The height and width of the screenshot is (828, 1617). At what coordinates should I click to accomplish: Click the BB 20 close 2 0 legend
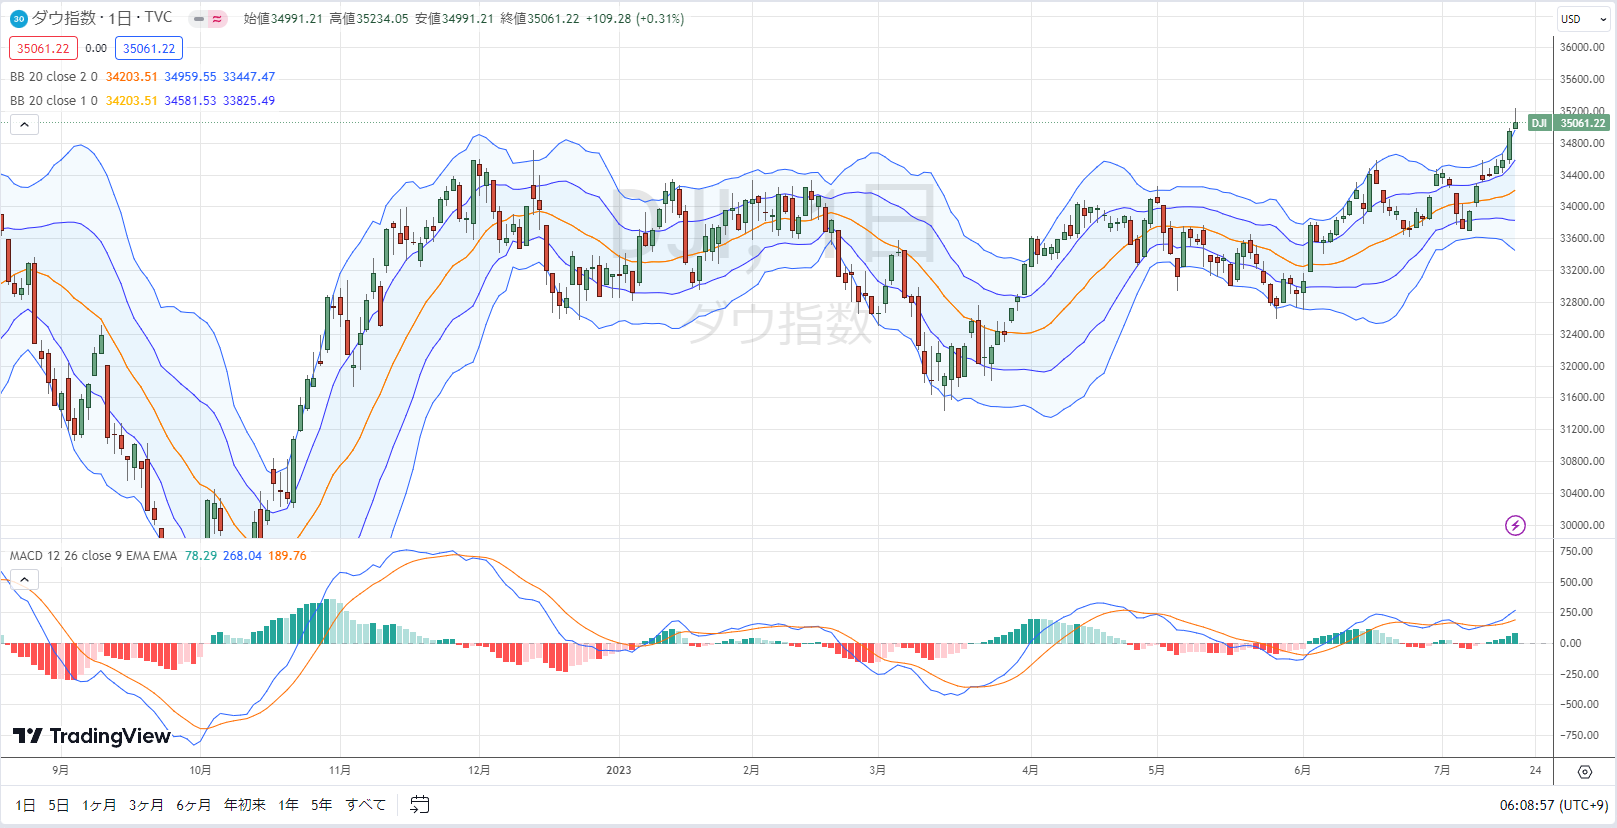[x=54, y=77]
